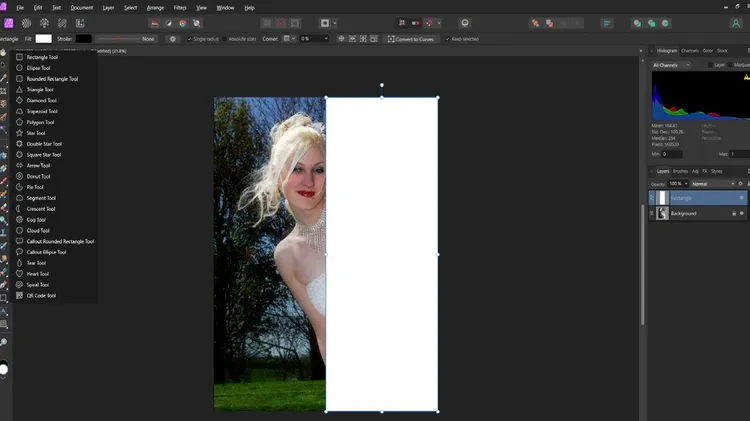750x421 pixels.
Task: Toggle the Single radius checkbox
Action: coord(189,39)
